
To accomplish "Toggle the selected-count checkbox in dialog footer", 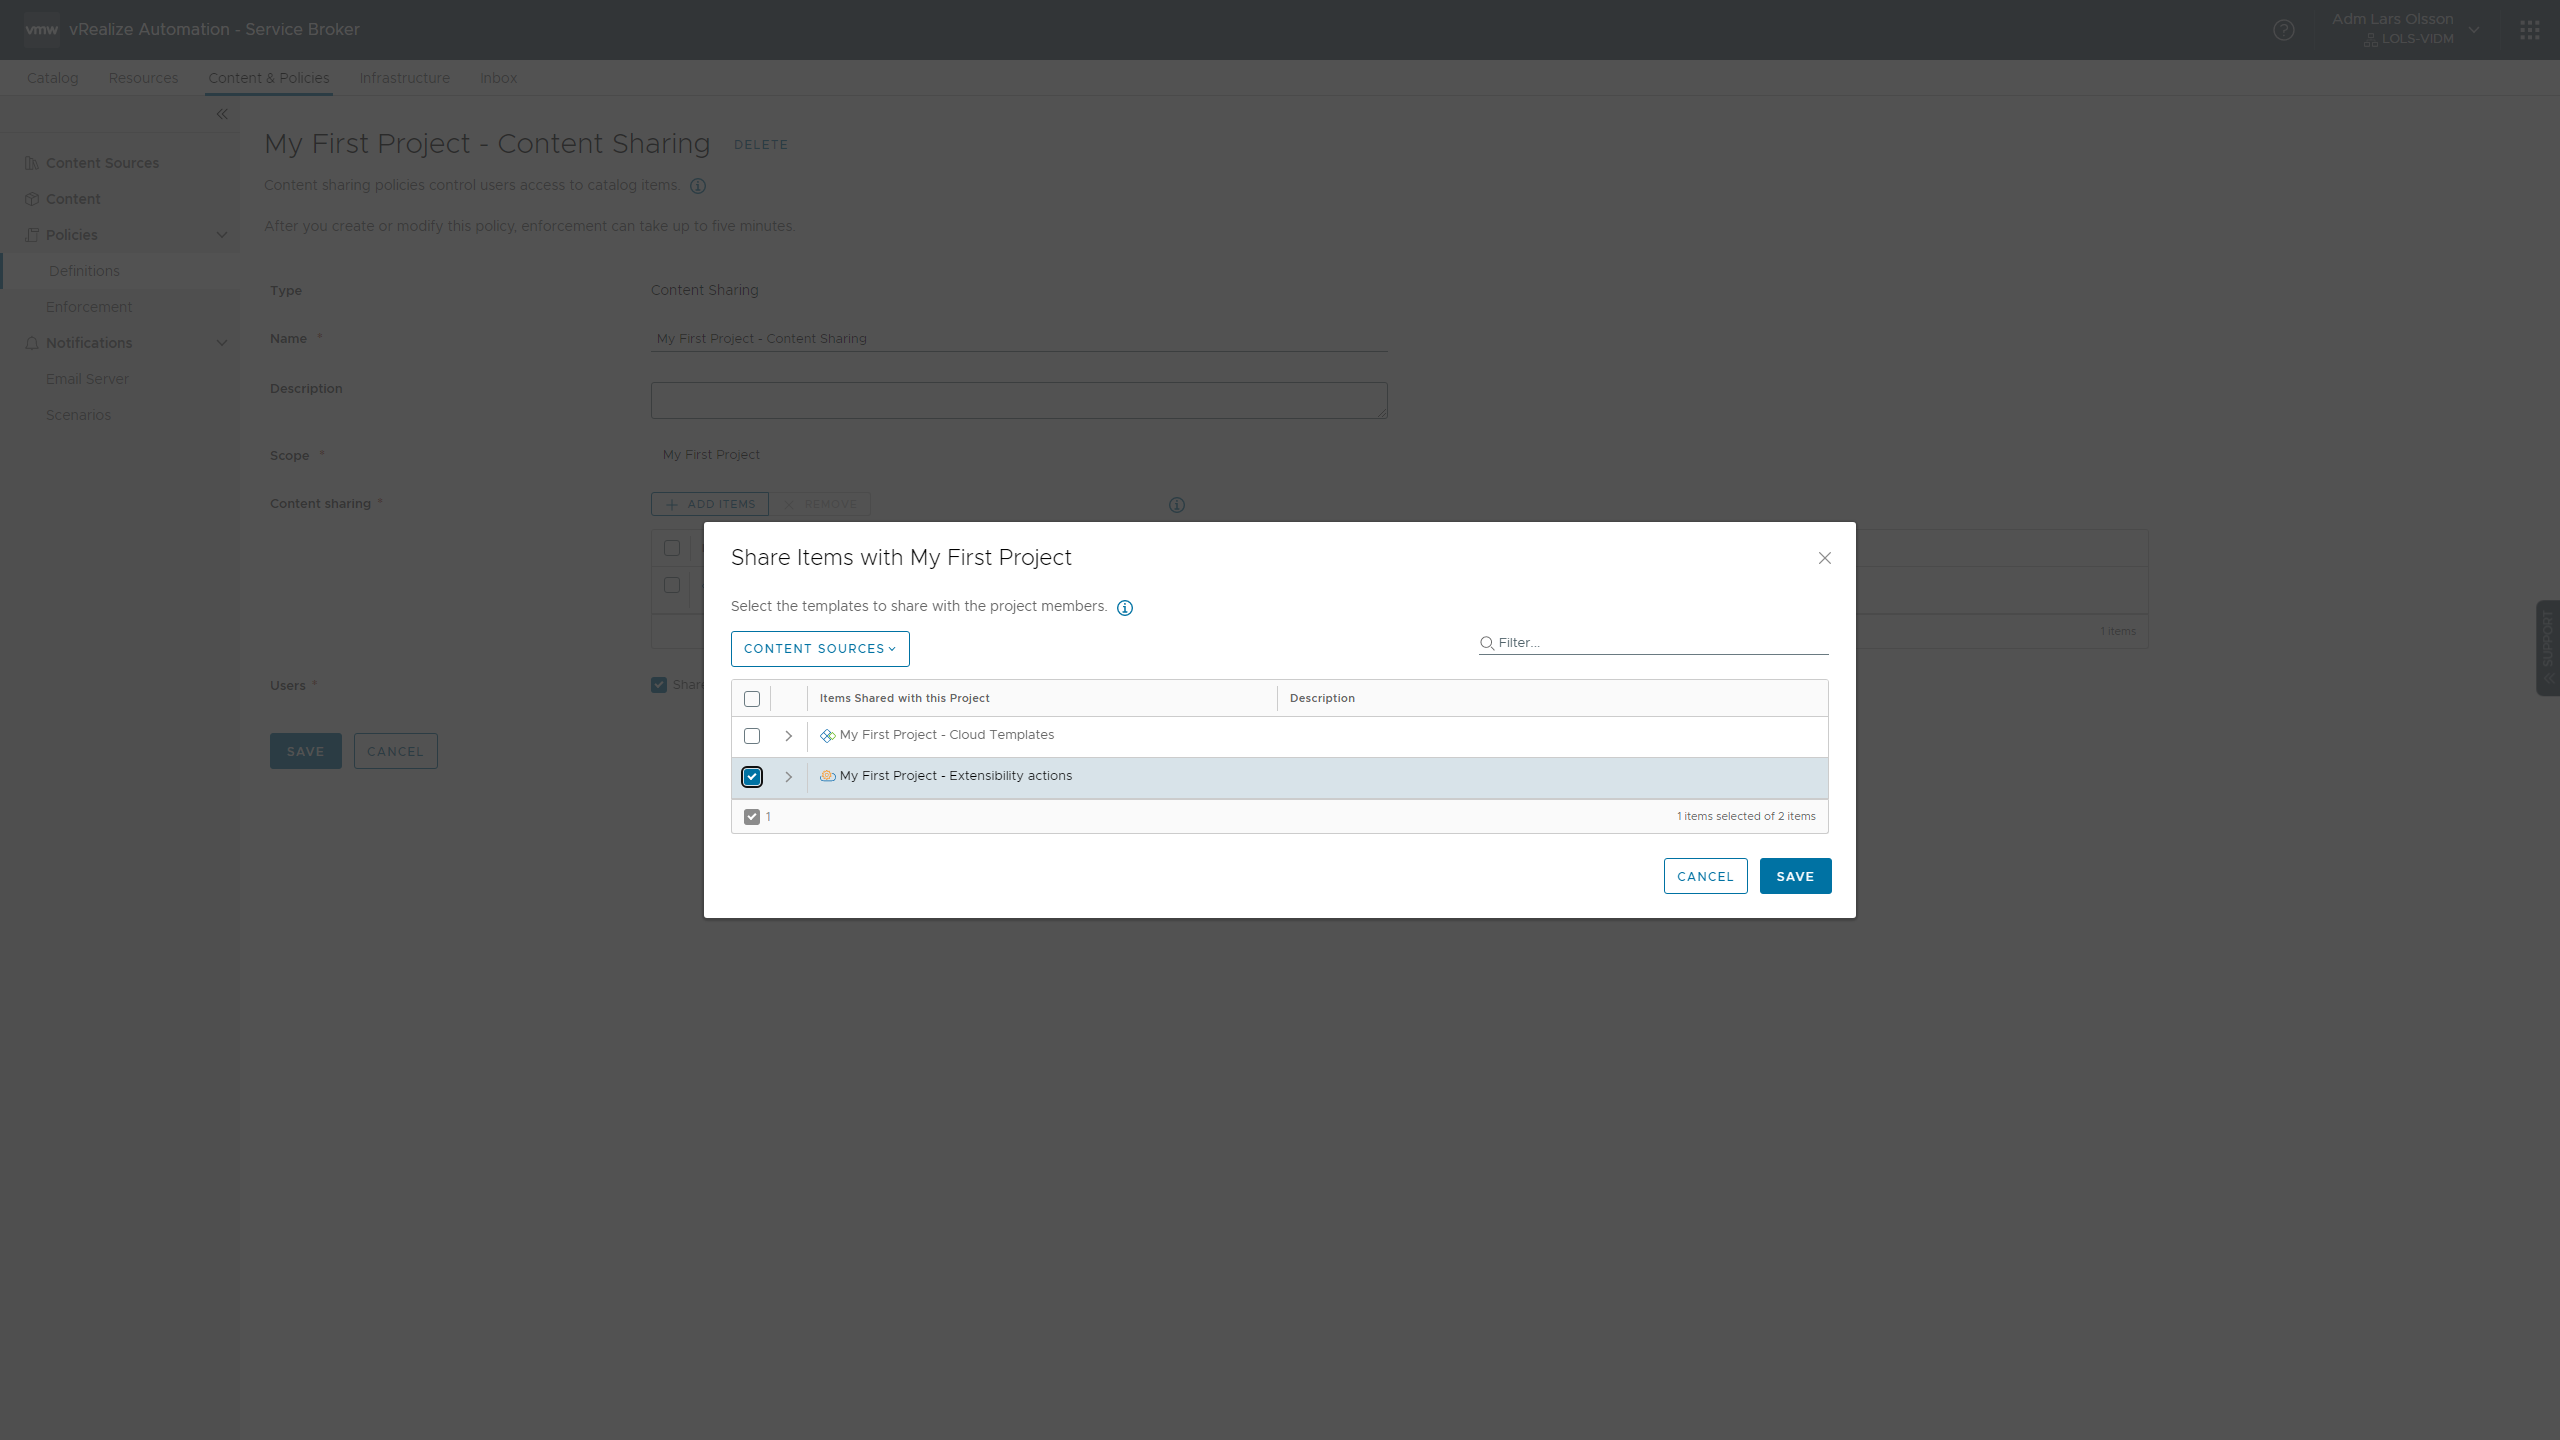I will (752, 817).
